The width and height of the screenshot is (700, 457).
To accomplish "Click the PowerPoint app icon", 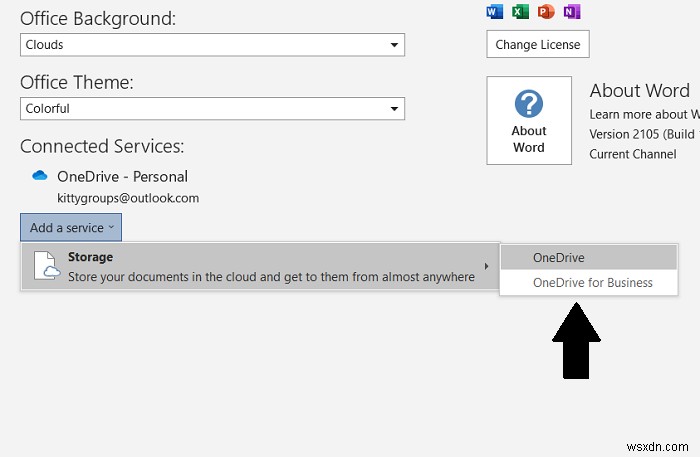I will pyautogui.click(x=546, y=11).
